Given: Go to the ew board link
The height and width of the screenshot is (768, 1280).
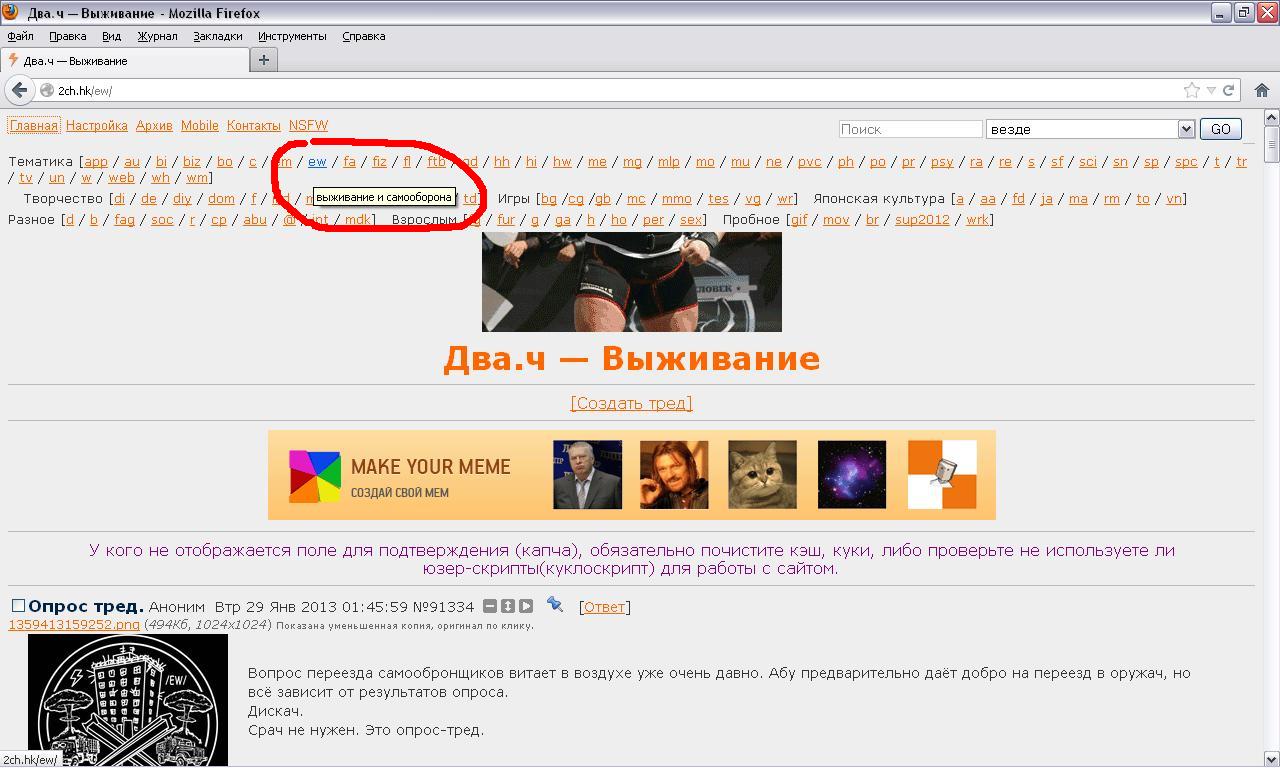Looking at the screenshot, I should [x=317, y=162].
